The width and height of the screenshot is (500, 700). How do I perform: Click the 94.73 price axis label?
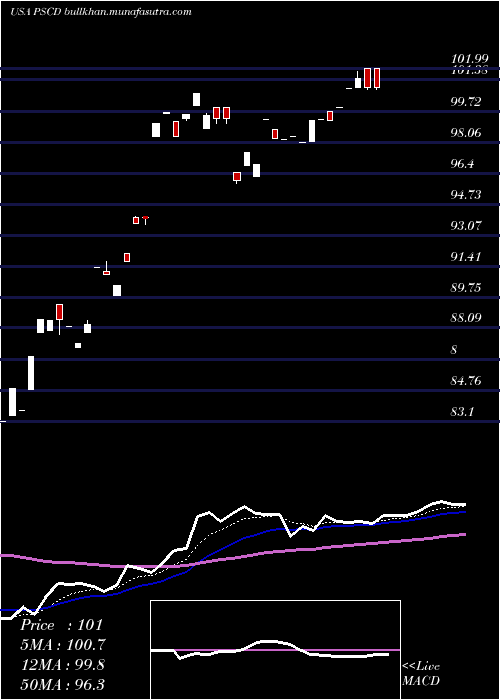pos(466,195)
